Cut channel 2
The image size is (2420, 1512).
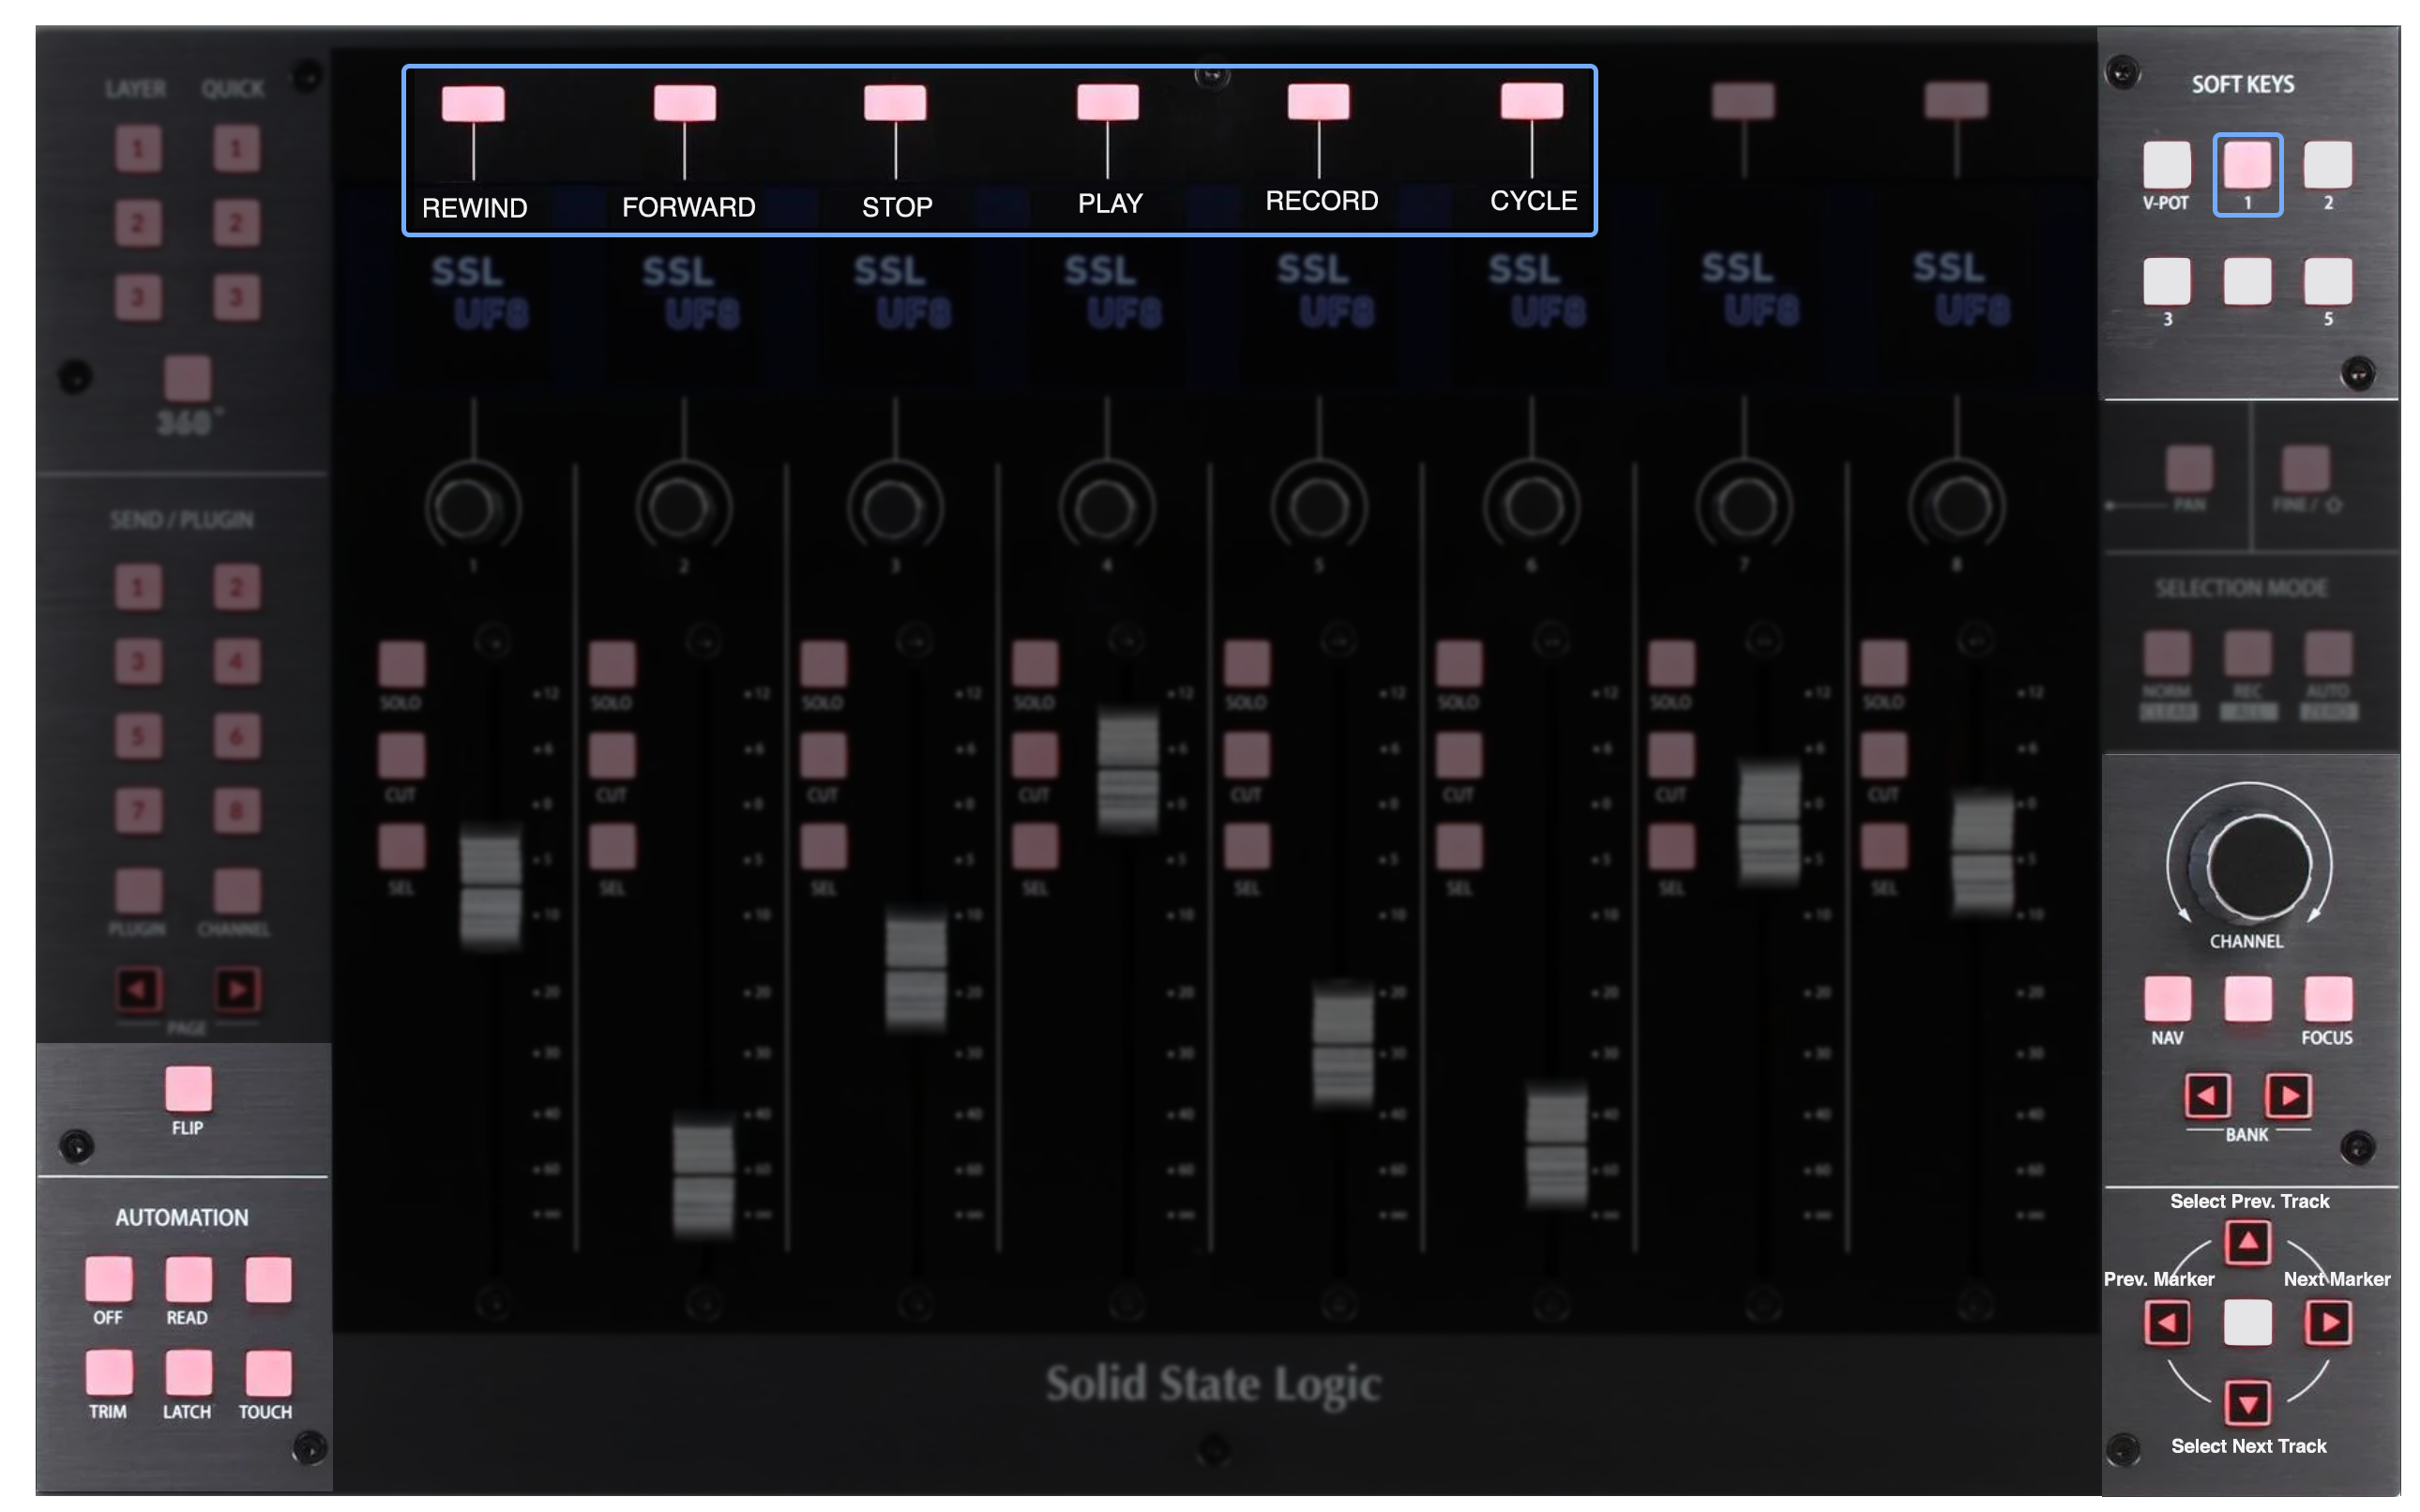612,756
